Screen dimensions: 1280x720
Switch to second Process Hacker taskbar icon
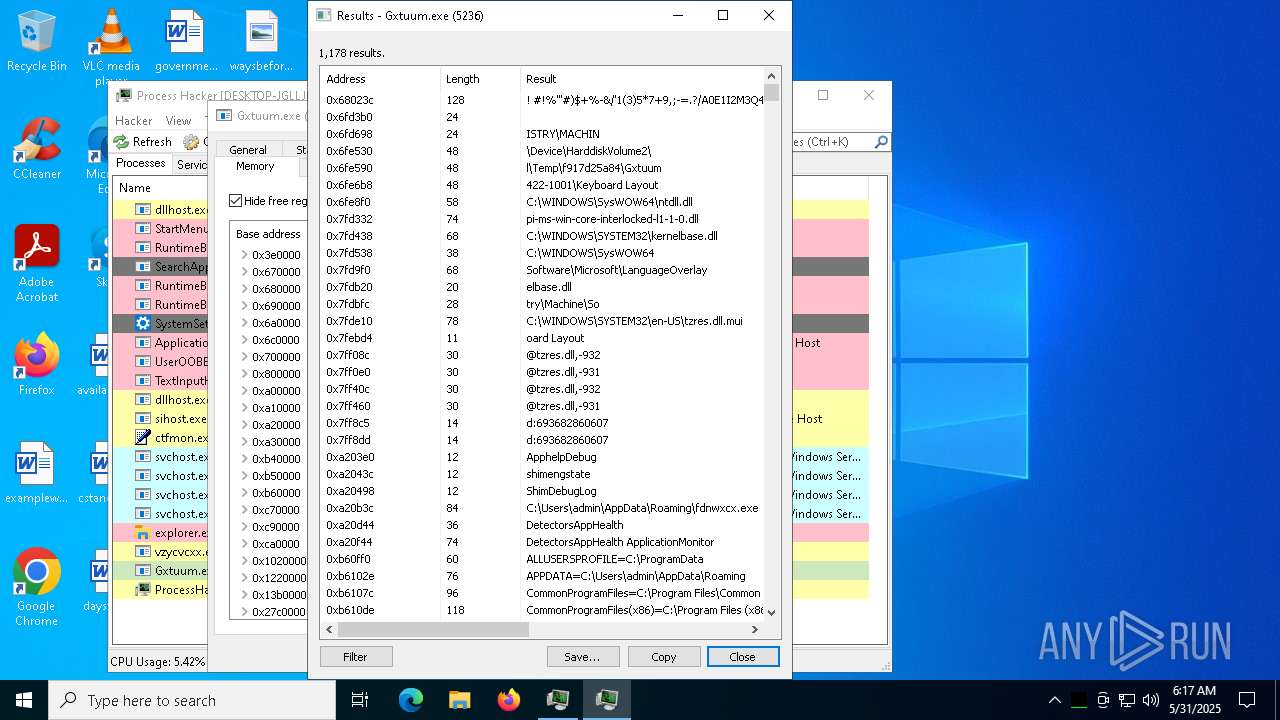click(607, 700)
